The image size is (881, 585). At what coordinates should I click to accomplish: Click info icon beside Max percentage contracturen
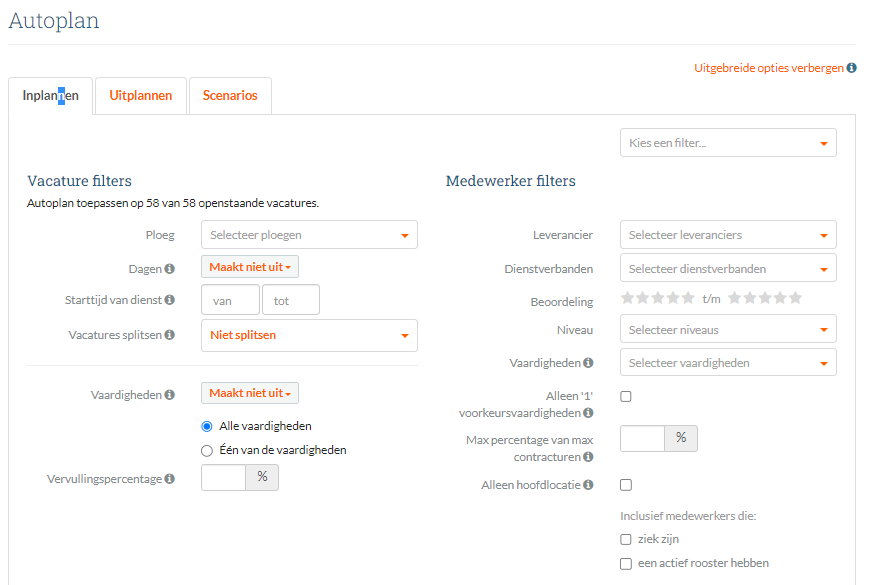pyautogui.click(x=588, y=457)
